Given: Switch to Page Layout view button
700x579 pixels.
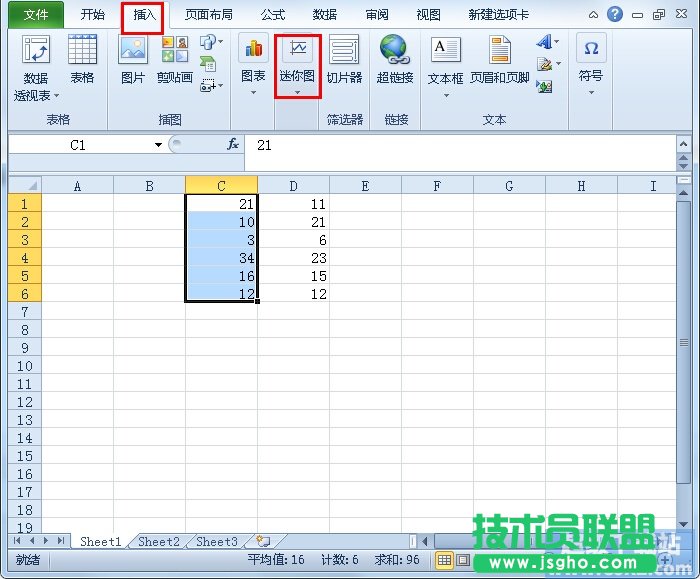Looking at the screenshot, I should coord(463,559).
